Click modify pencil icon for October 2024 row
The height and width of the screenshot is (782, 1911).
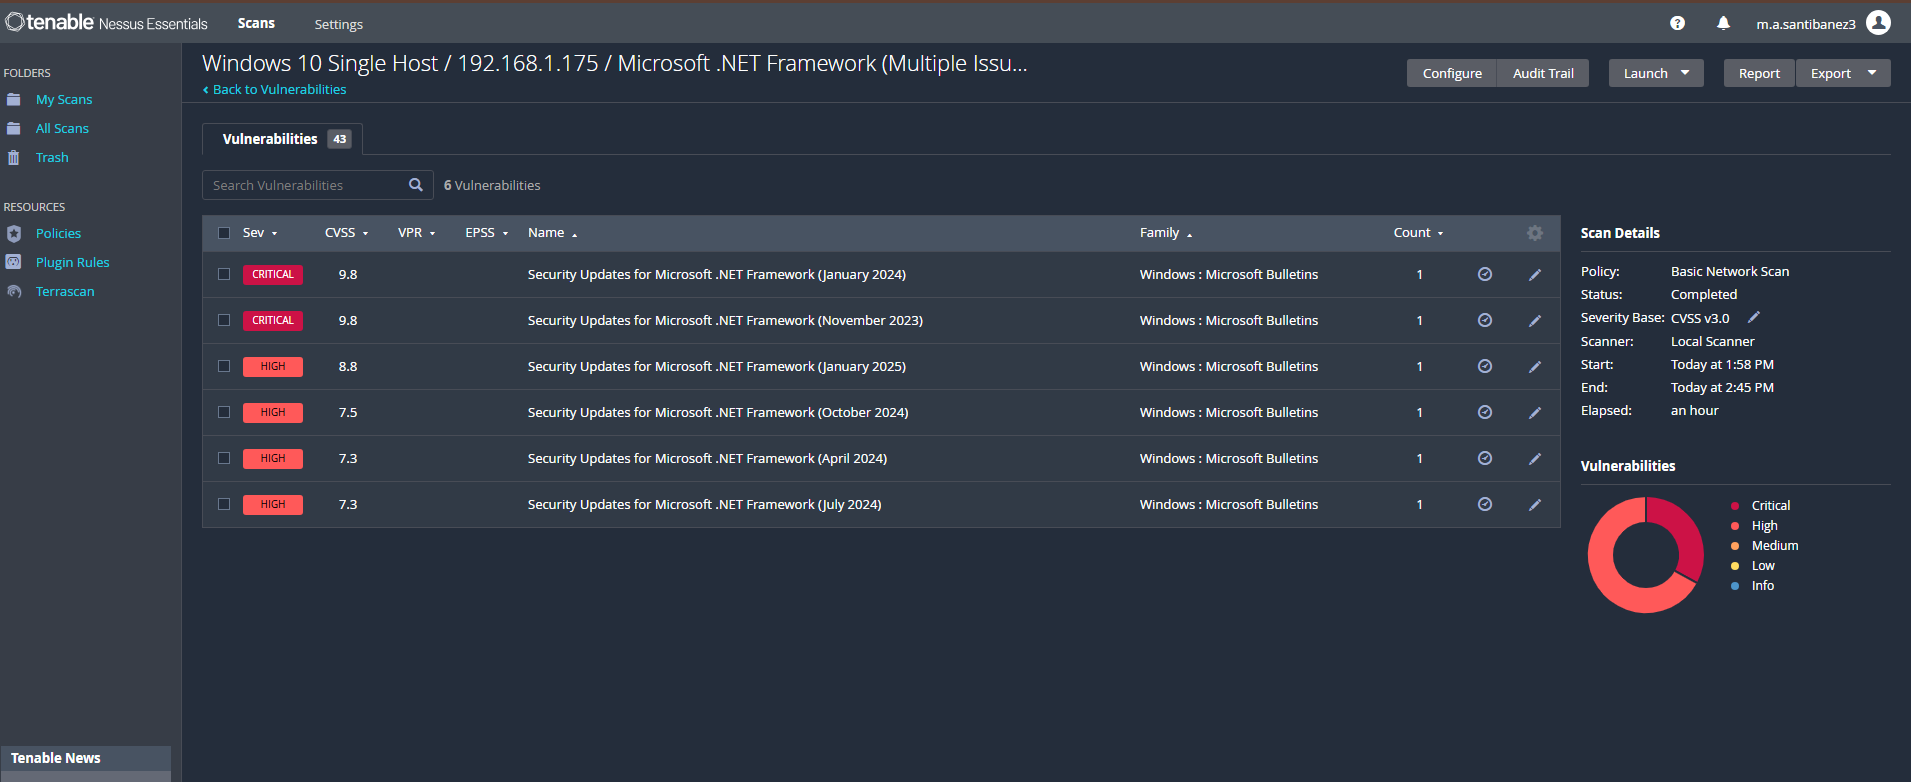coord(1535,412)
